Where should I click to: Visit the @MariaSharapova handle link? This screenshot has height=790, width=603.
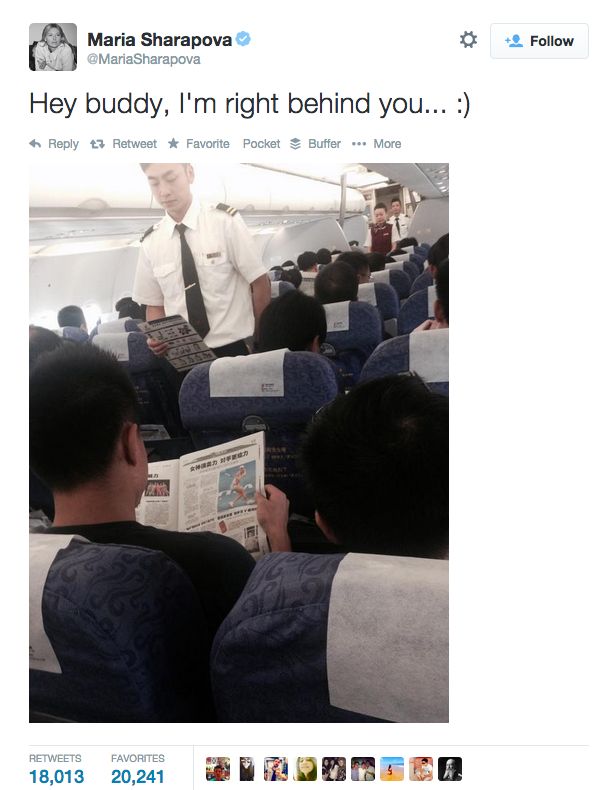click(x=144, y=59)
